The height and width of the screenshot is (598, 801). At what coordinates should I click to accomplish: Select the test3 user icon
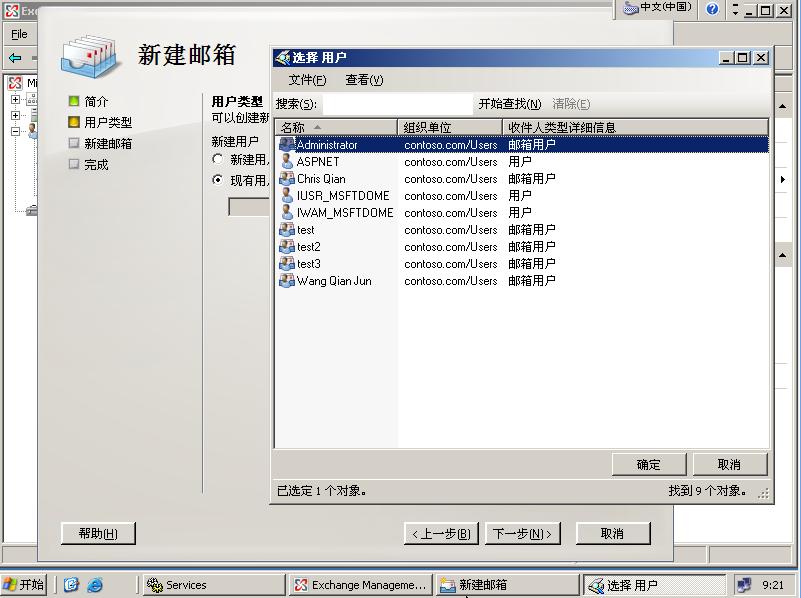point(287,264)
